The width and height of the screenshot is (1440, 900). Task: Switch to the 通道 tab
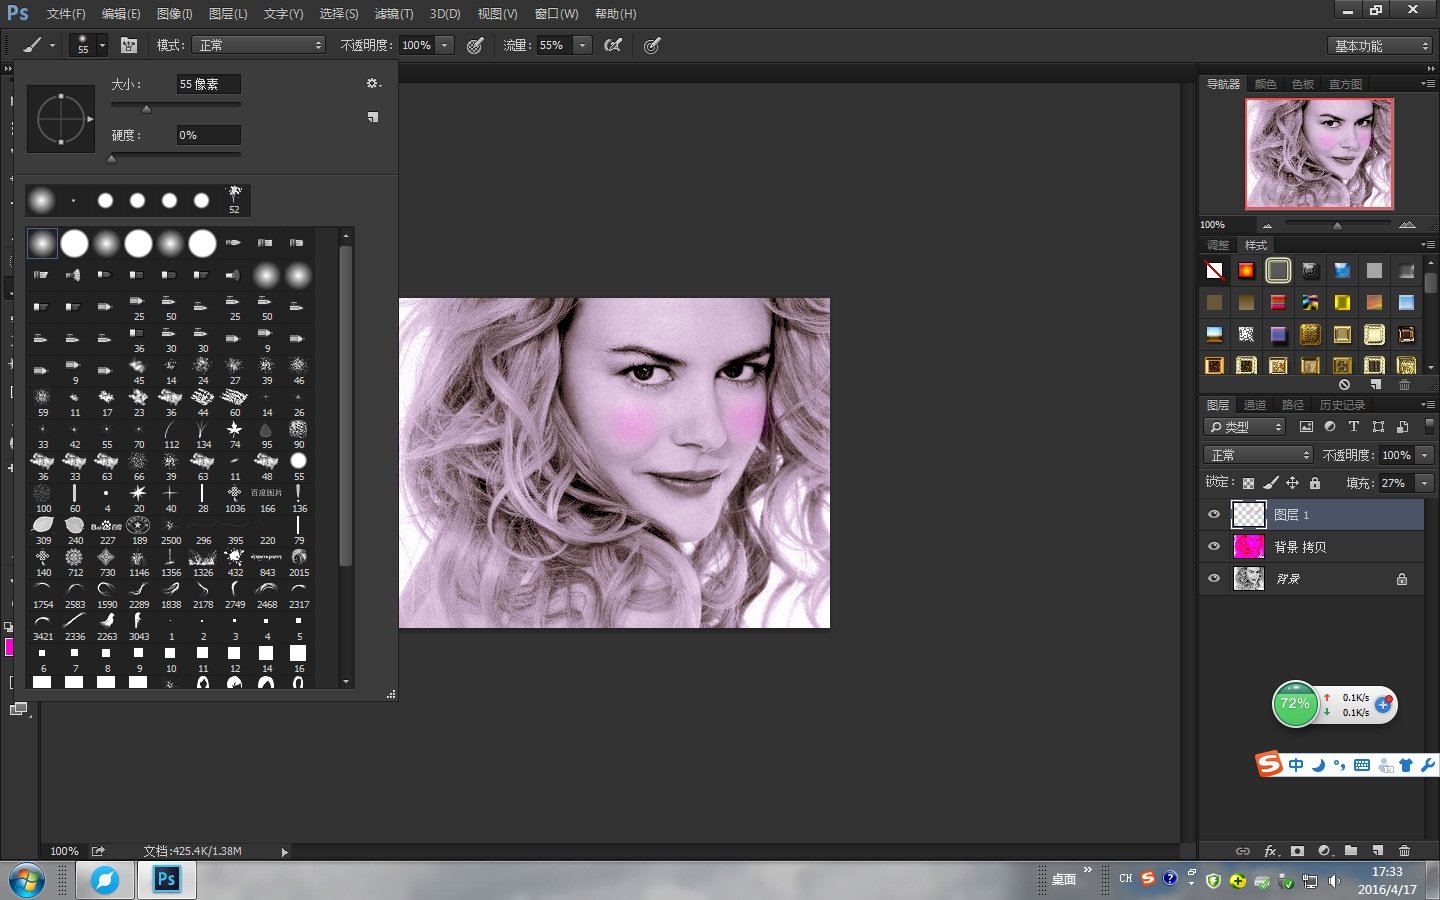pos(1255,405)
